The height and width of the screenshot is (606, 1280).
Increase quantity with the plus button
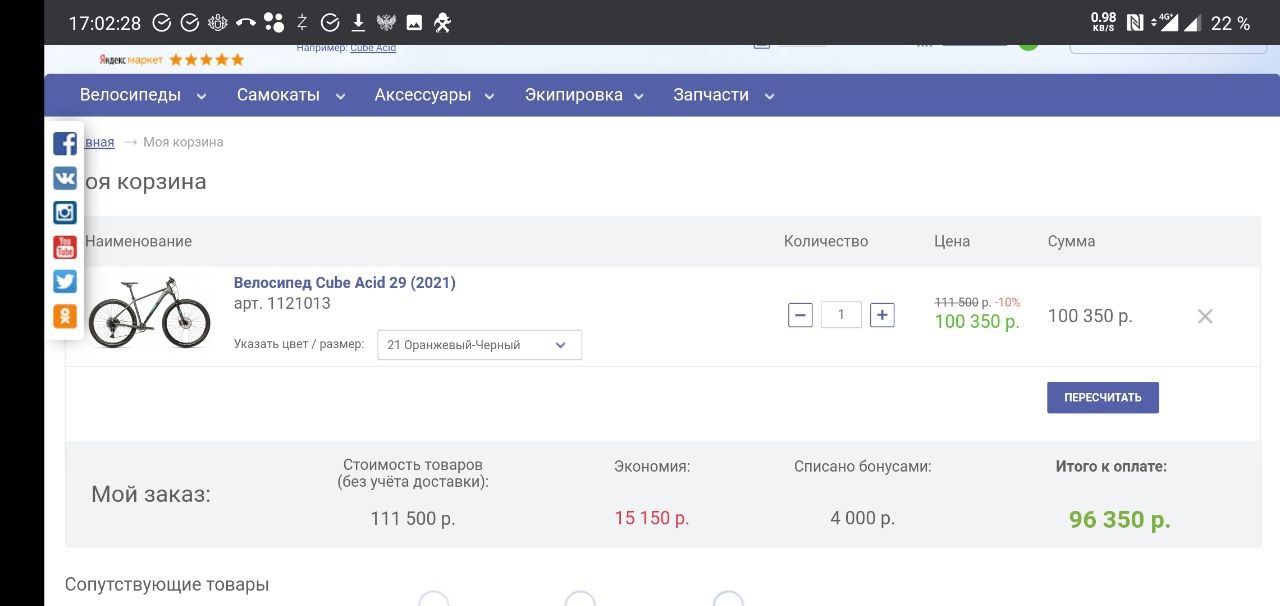tap(882, 315)
